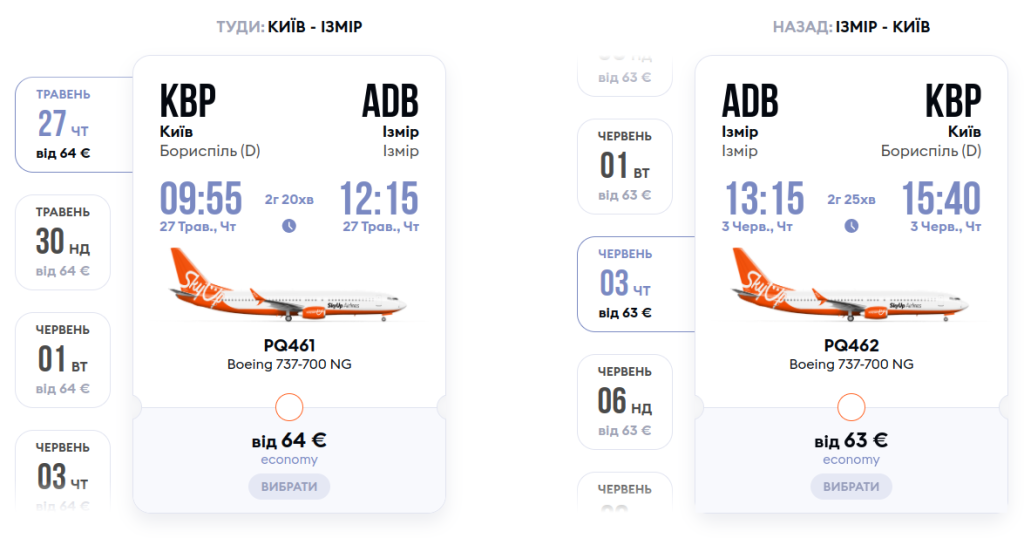
Task: Click the return arrival time 15:40
Action: click(941, 199)
